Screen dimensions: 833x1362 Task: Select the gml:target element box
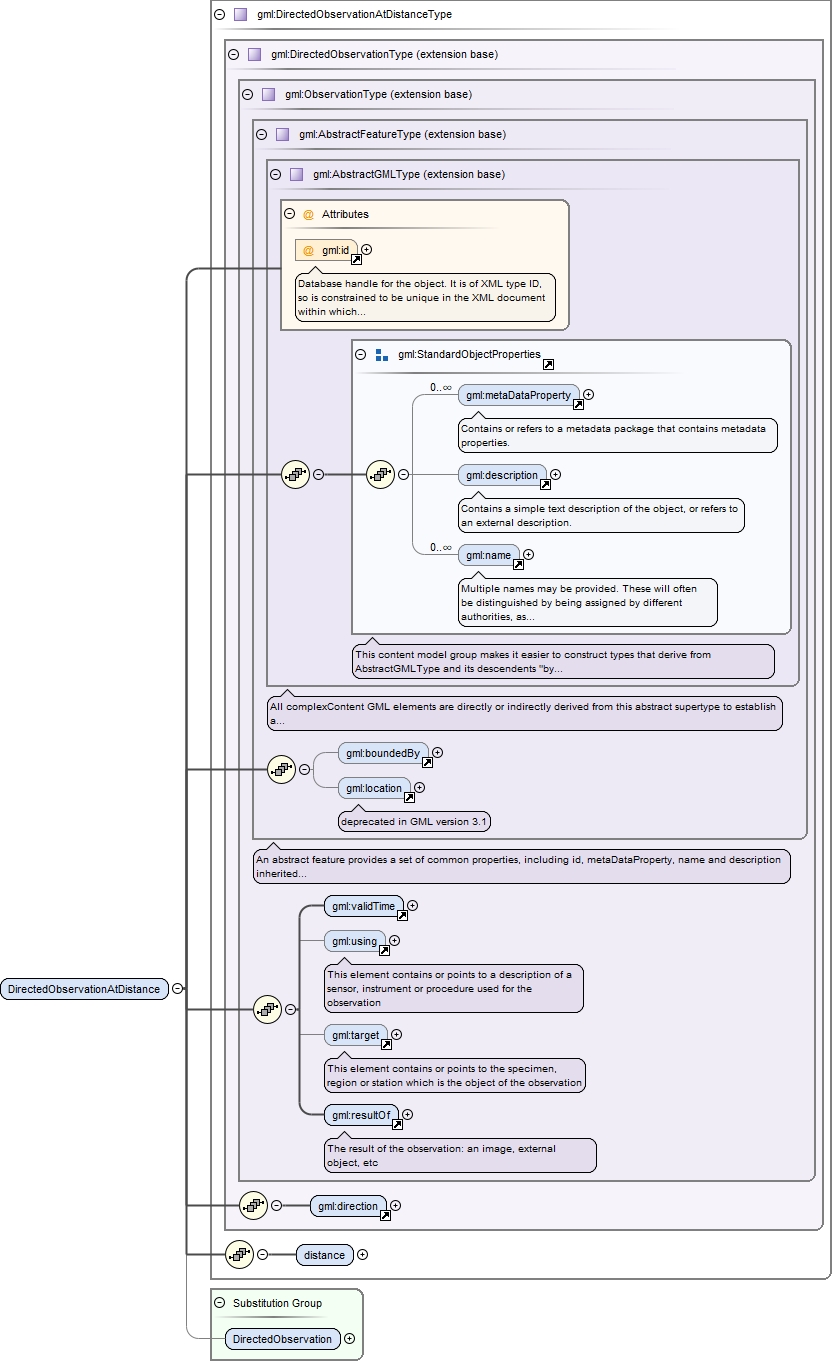356,1035
